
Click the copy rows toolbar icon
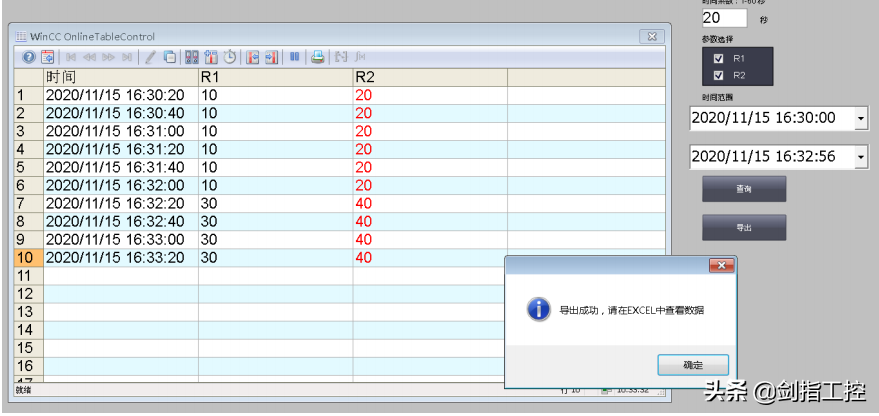point(169,57)
